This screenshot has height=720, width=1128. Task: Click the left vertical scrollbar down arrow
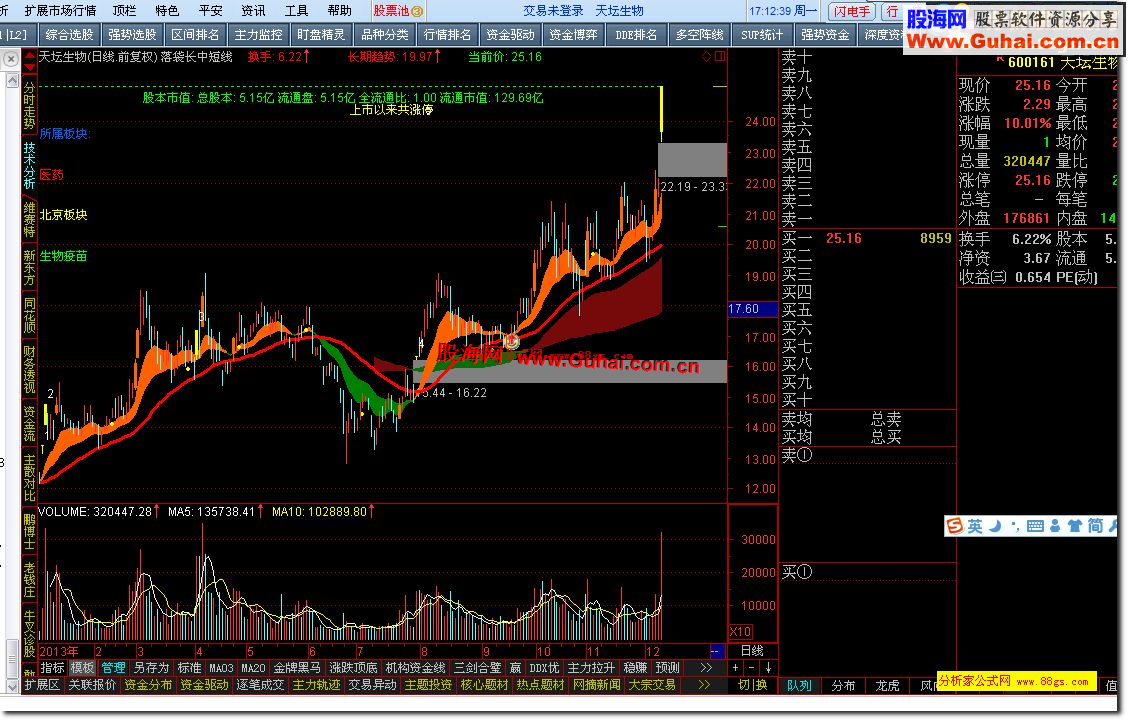click(12, 685)
